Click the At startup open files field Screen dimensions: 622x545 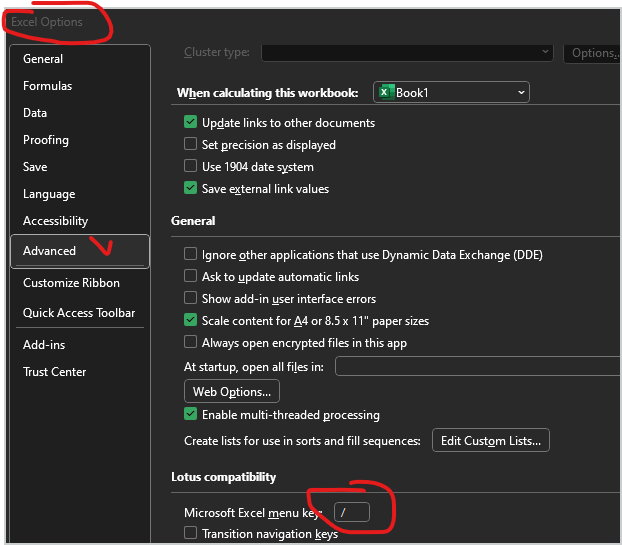tap(478, 366)
